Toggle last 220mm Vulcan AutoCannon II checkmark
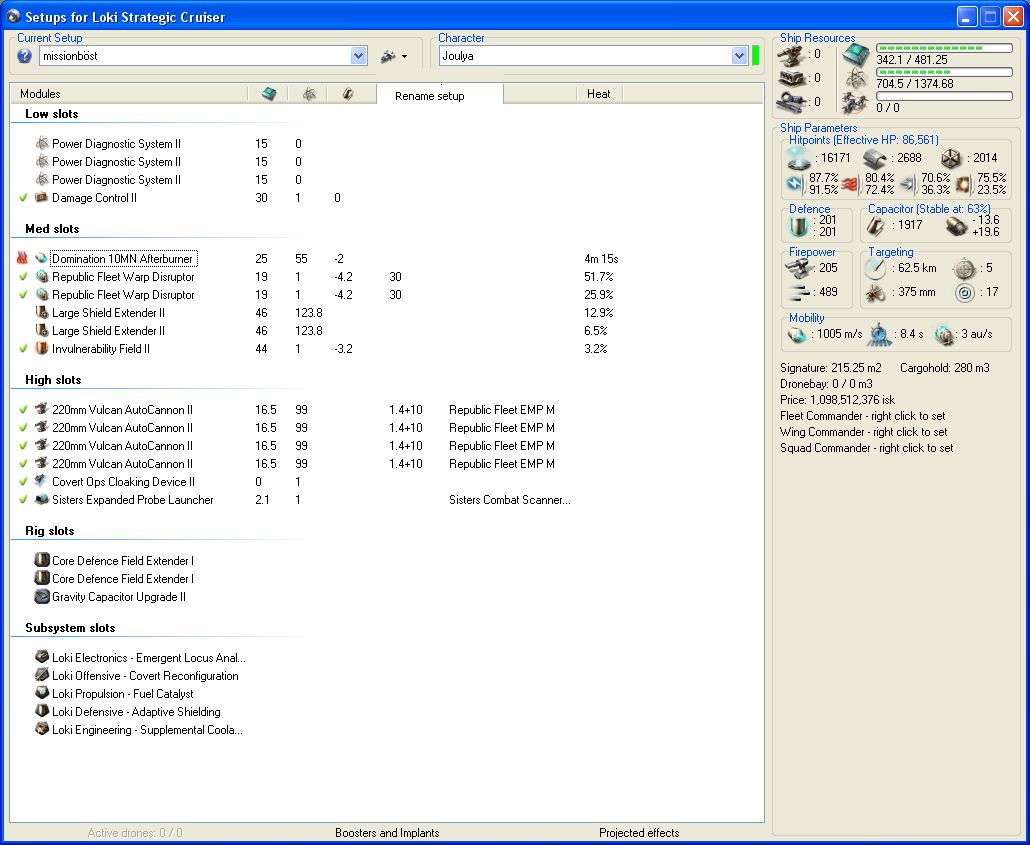This screenshot has height=845, width=1030. pyautogui.click(x=24, y=463)
